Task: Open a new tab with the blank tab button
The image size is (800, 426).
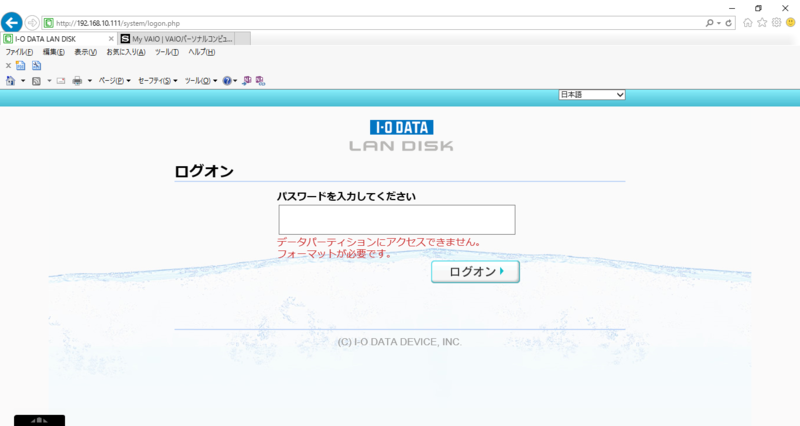Action: 243,39
